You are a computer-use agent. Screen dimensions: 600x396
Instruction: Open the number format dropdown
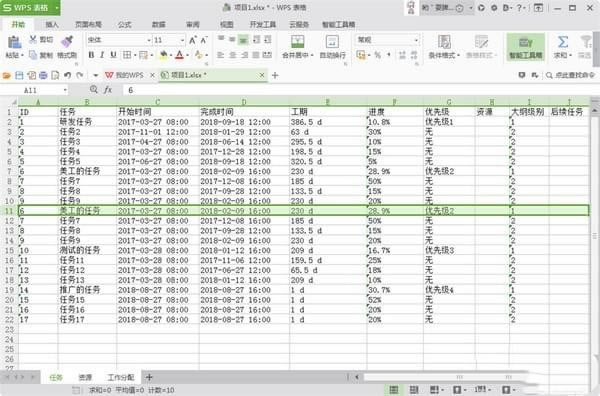(416, 40)
